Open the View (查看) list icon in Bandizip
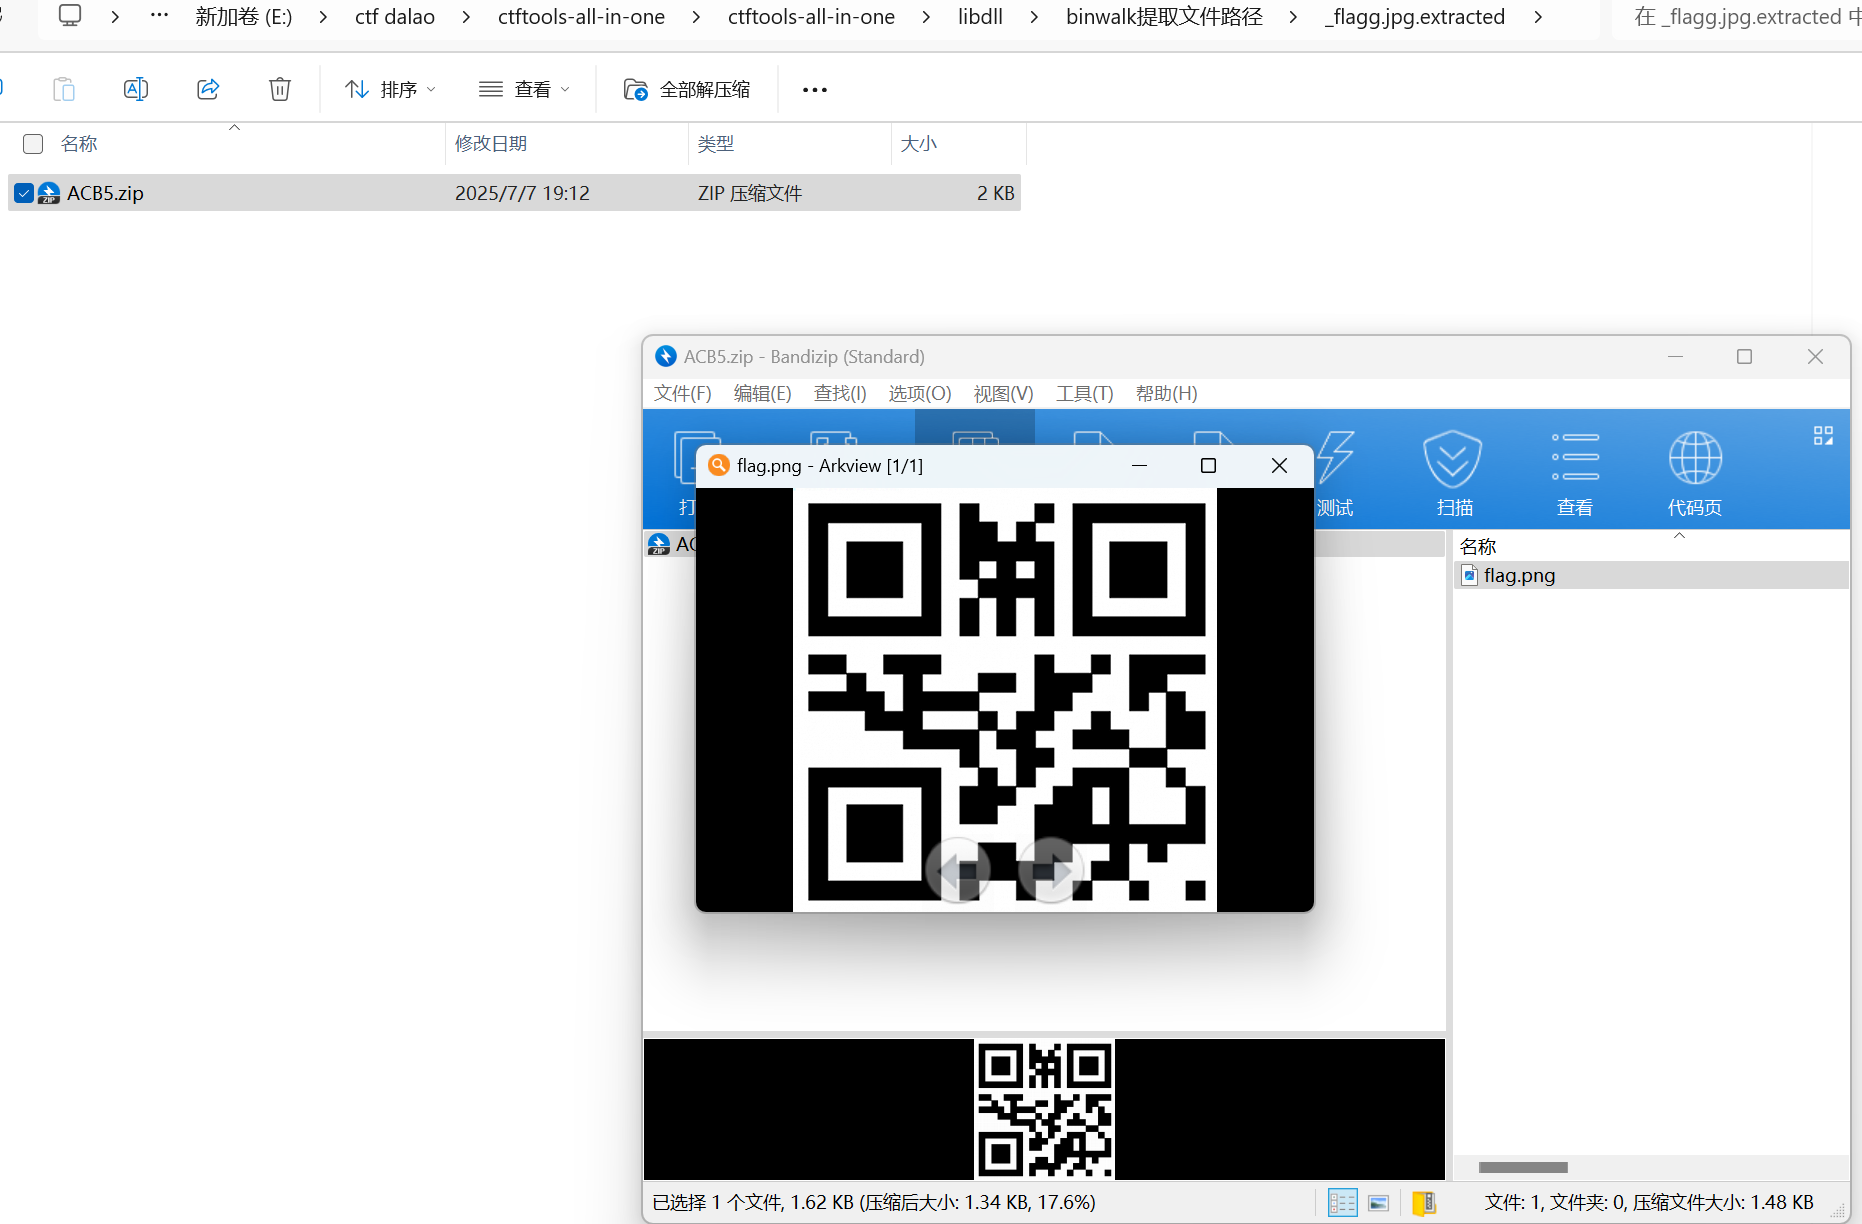This screenshot has height=1224, width=1862. click(x=1575, y=457)
